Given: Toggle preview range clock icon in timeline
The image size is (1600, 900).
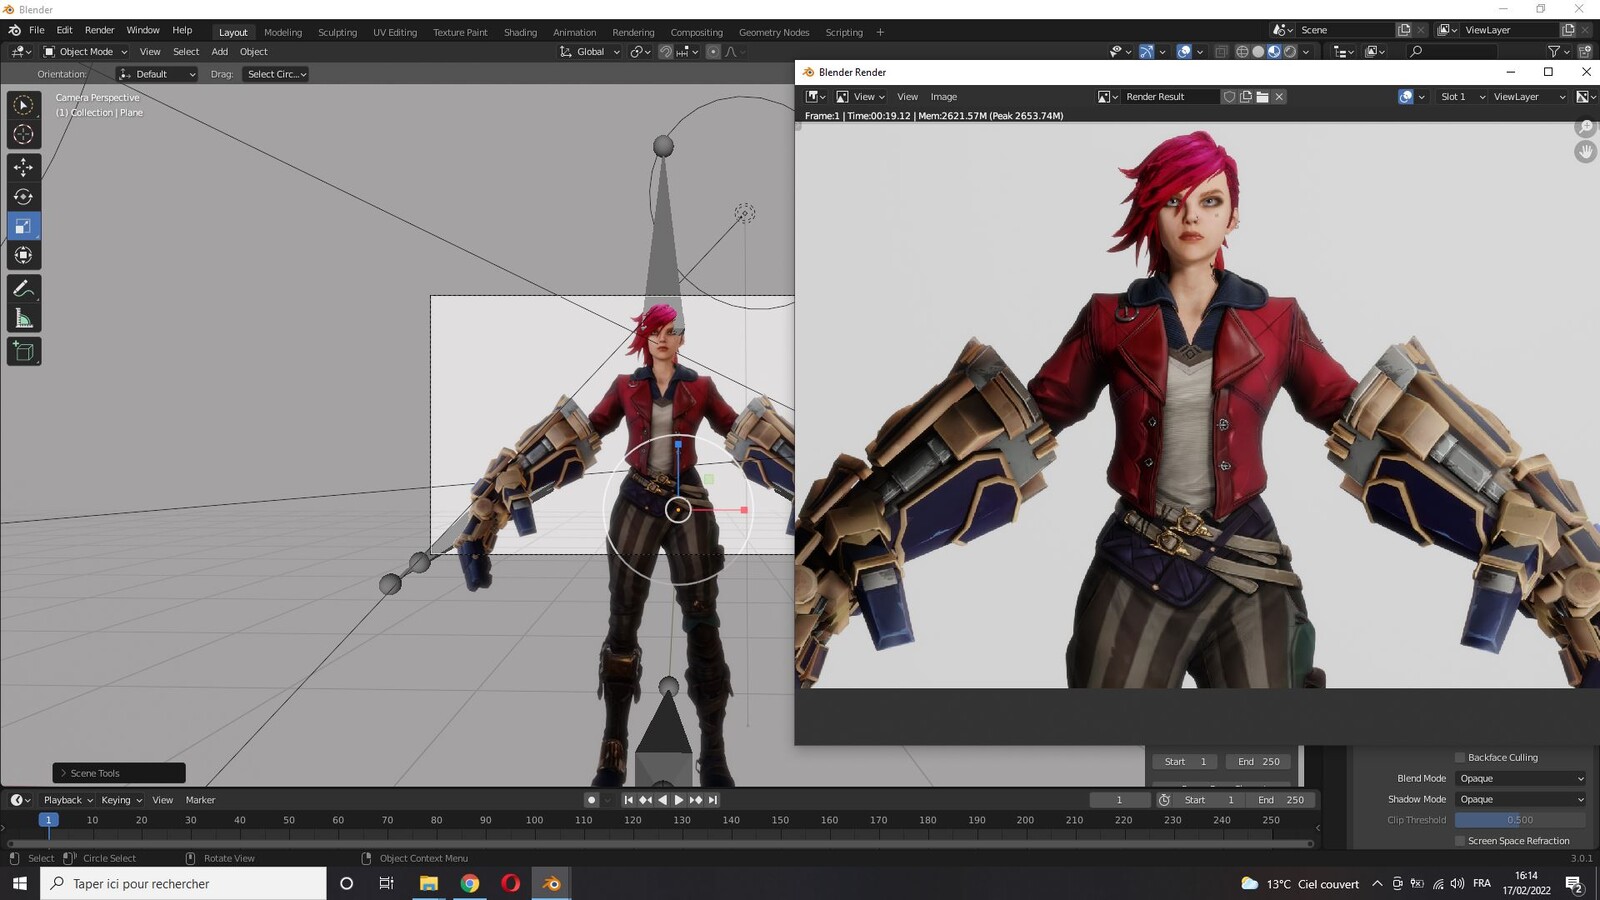Looking at the screenshot, I should (1164, 800).
